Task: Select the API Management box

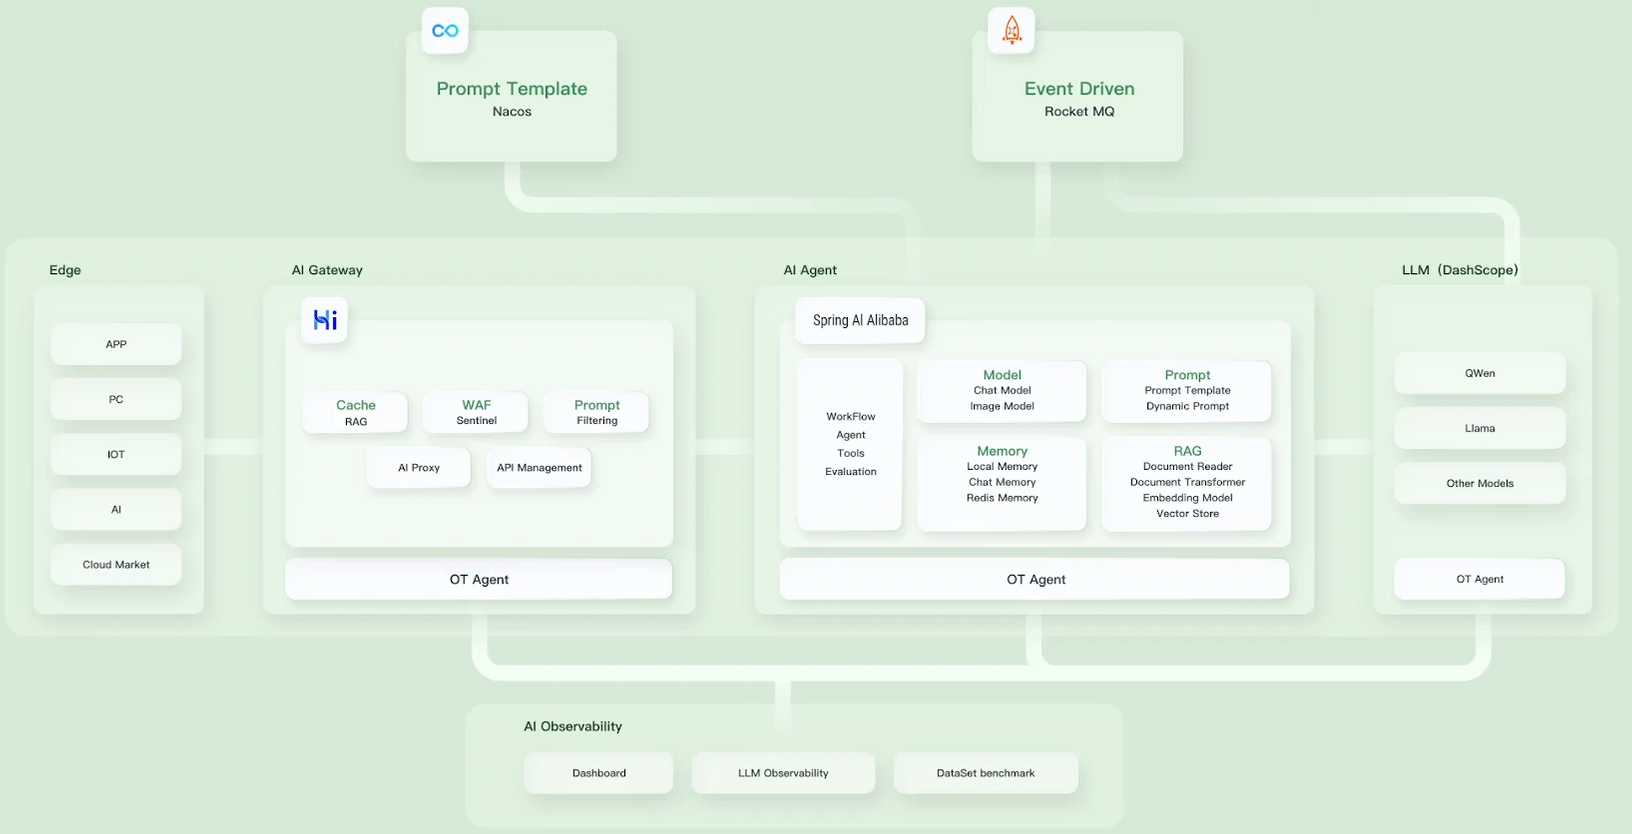Action: [x=539, y=467]
